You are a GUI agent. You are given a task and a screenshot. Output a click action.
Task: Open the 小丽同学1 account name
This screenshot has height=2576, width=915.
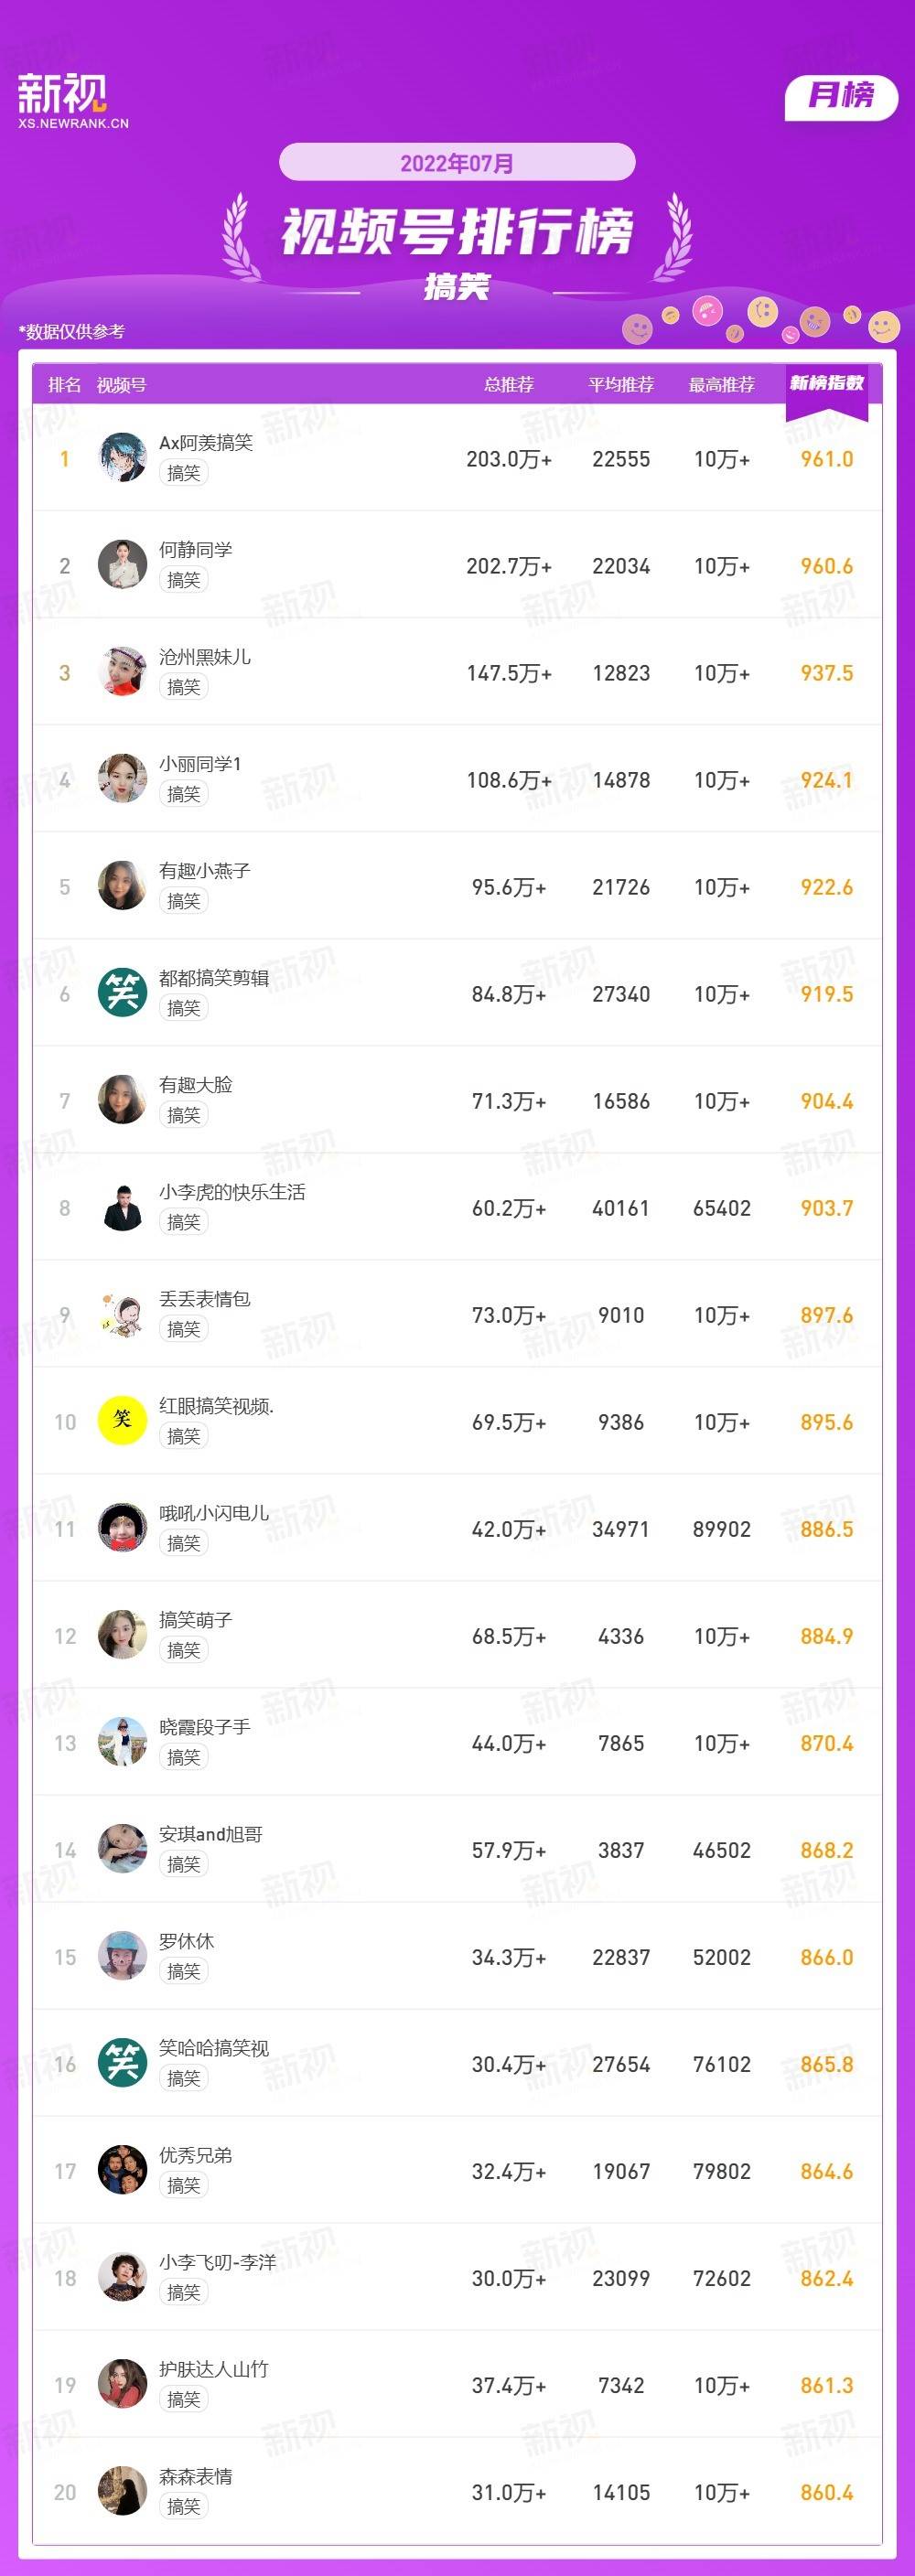200,764
